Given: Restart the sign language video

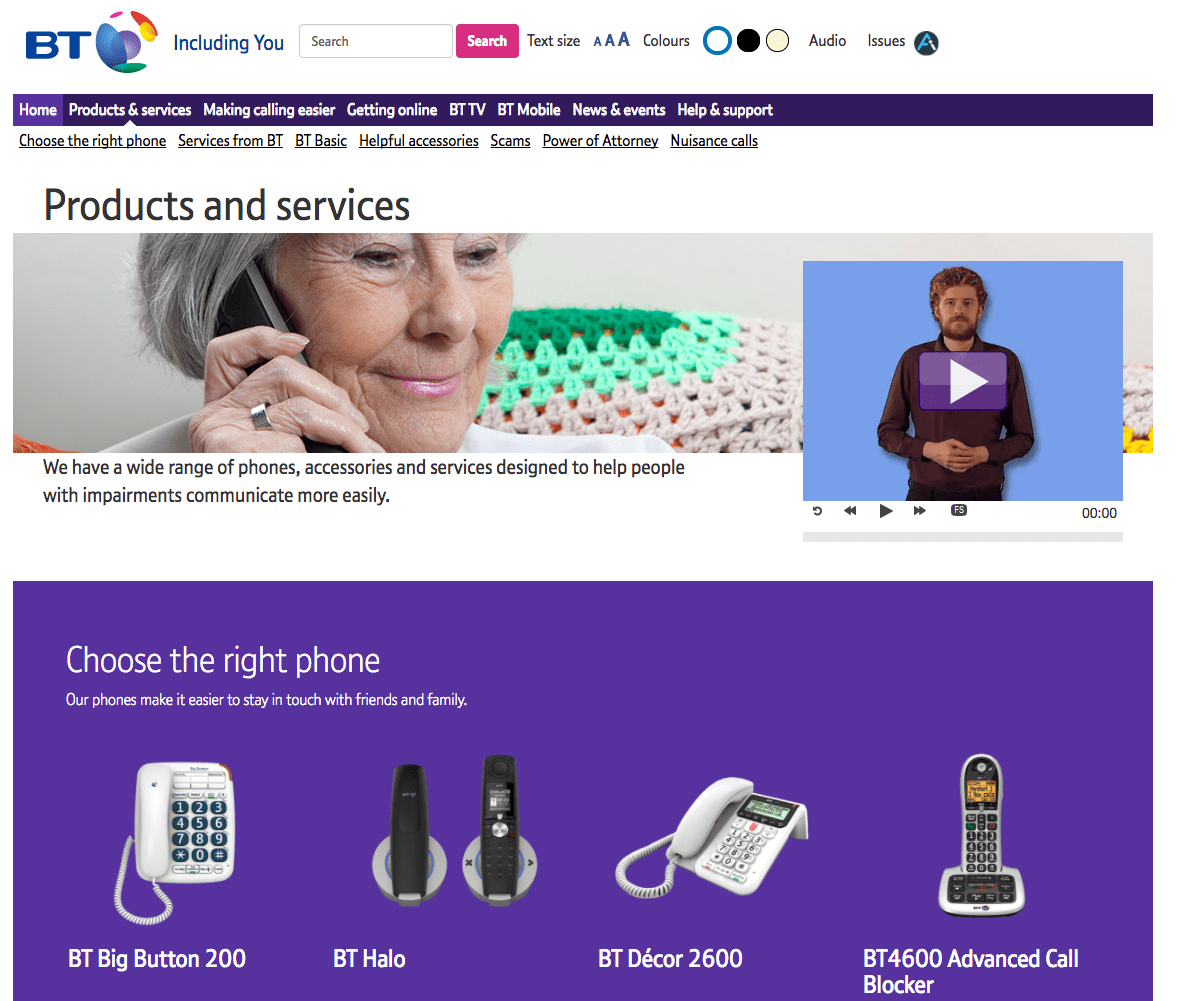Looking at the screenshot, I should click(817, 511).
